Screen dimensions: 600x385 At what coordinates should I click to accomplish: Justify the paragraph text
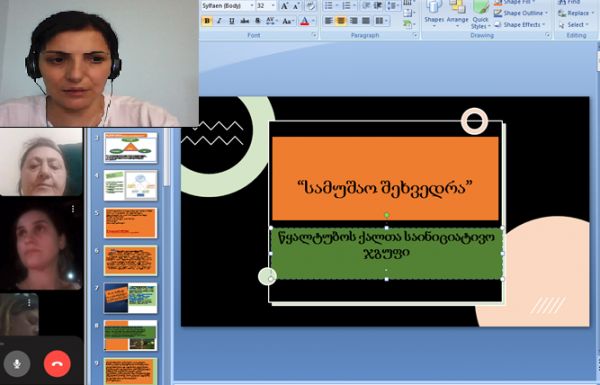coord(366,21)
